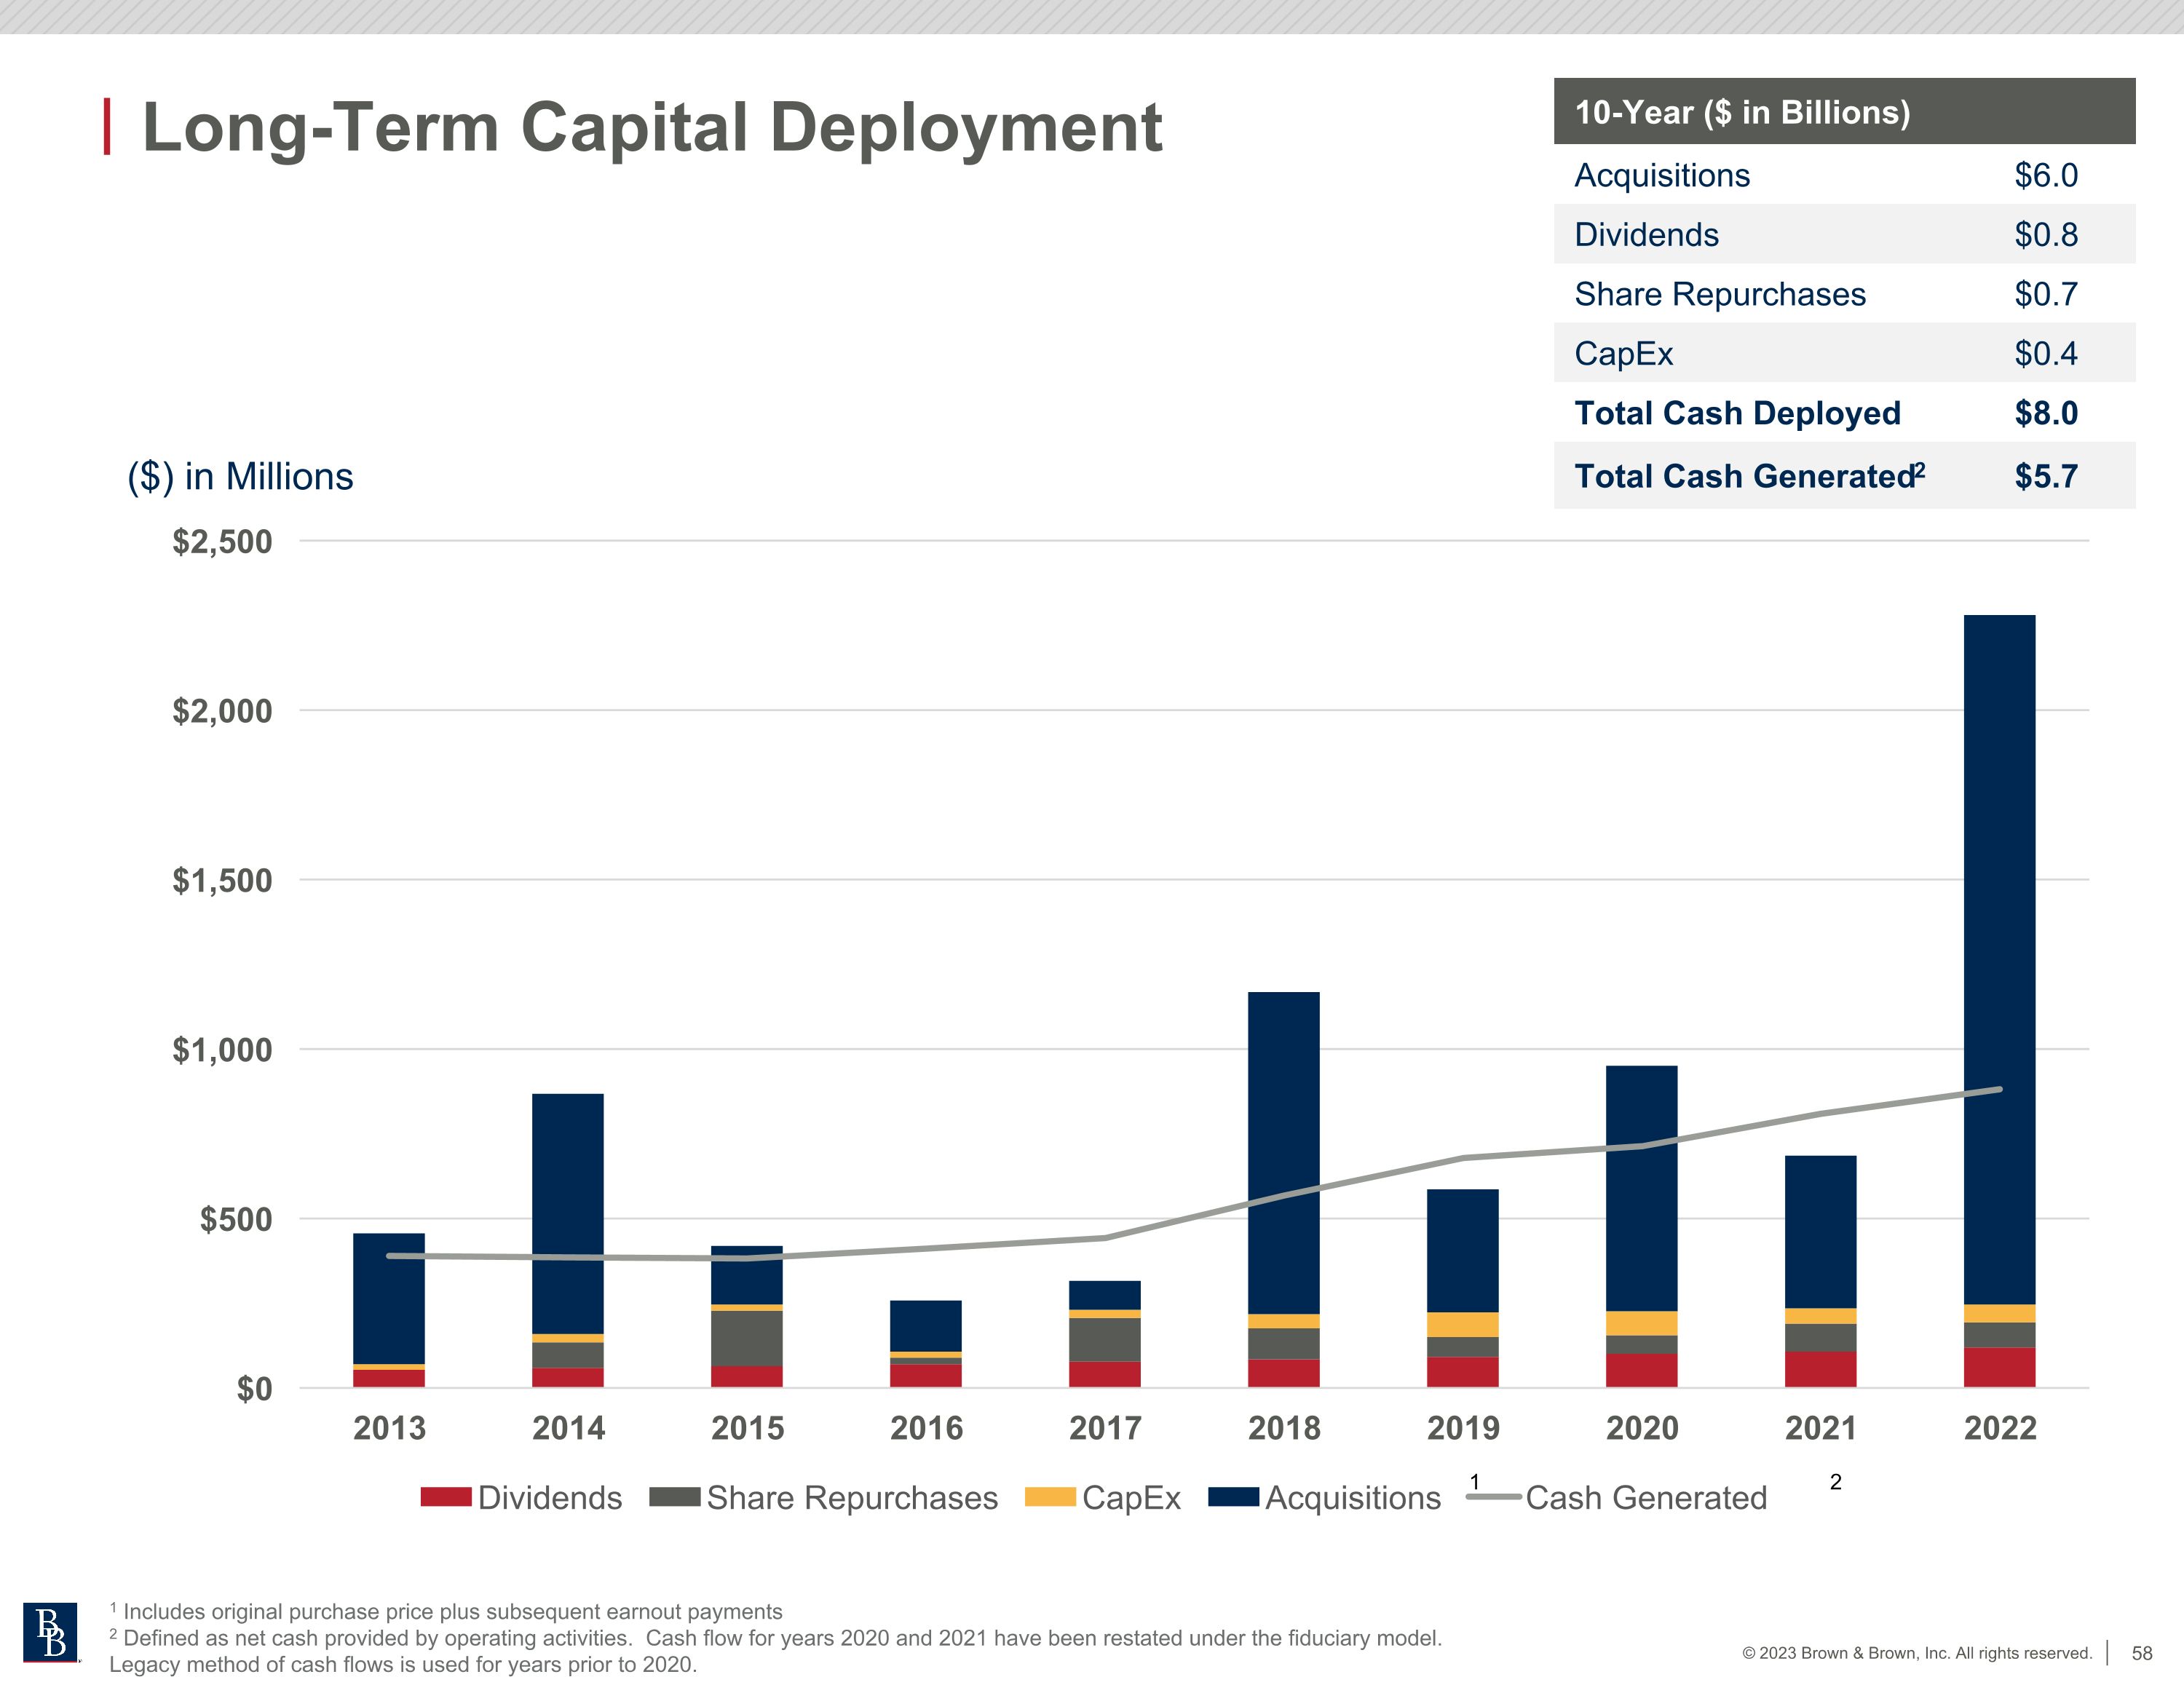
Task: Click the 2022 navy acquisitions bar segment
Action: (x=2000, y=960)
